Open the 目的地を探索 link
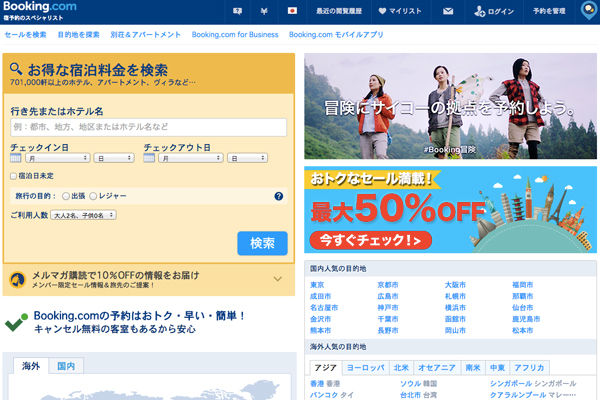600x400 pixels. tap(78, 34)
